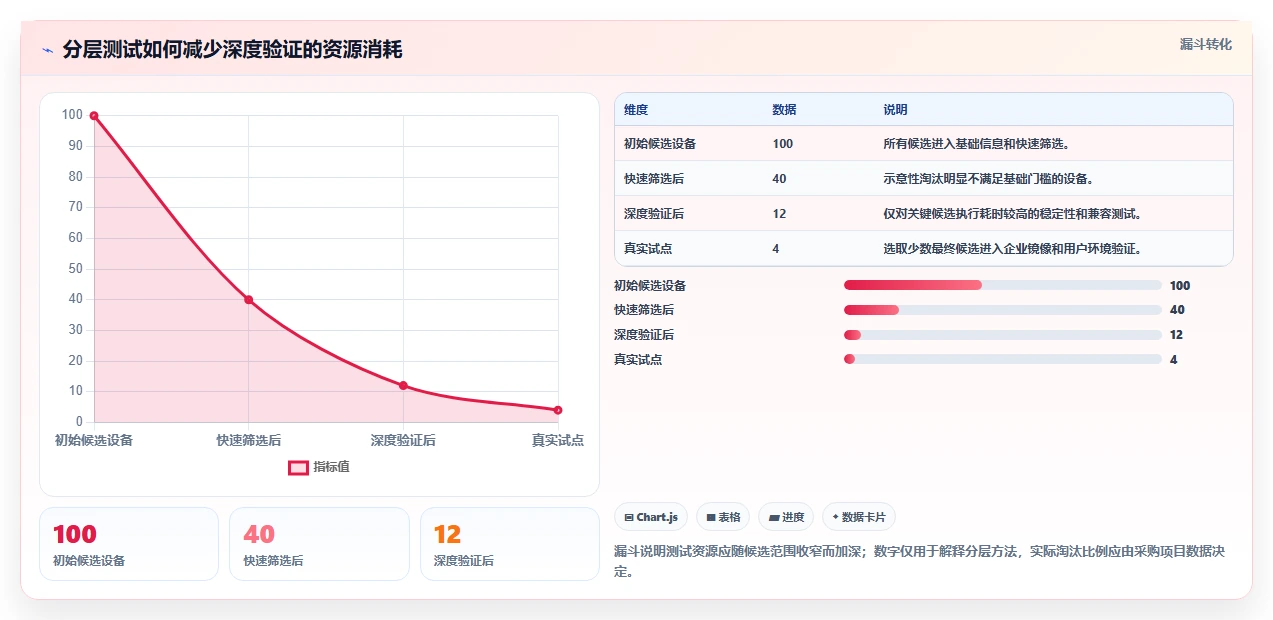Click the y-axis label 50
Screen dimensions: 1273x620
pyautogui.click(x=75, y=269)
